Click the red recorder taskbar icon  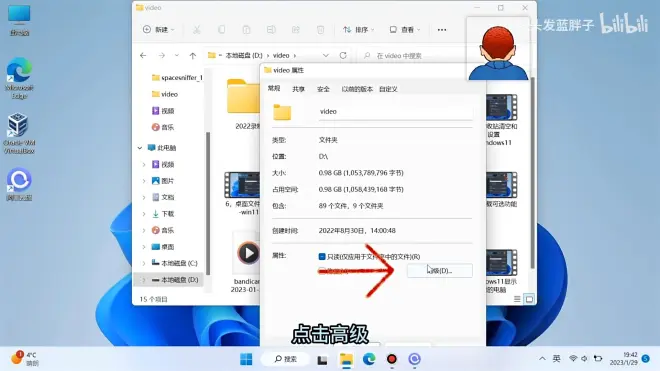coord(392,359)
